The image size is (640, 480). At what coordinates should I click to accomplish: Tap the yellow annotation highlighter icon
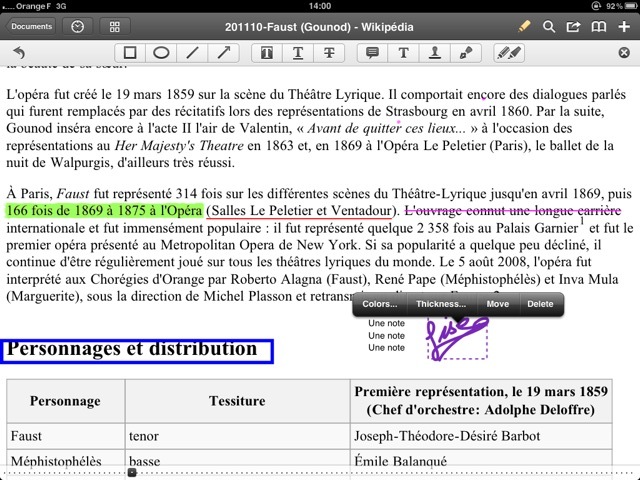point(524,27)
